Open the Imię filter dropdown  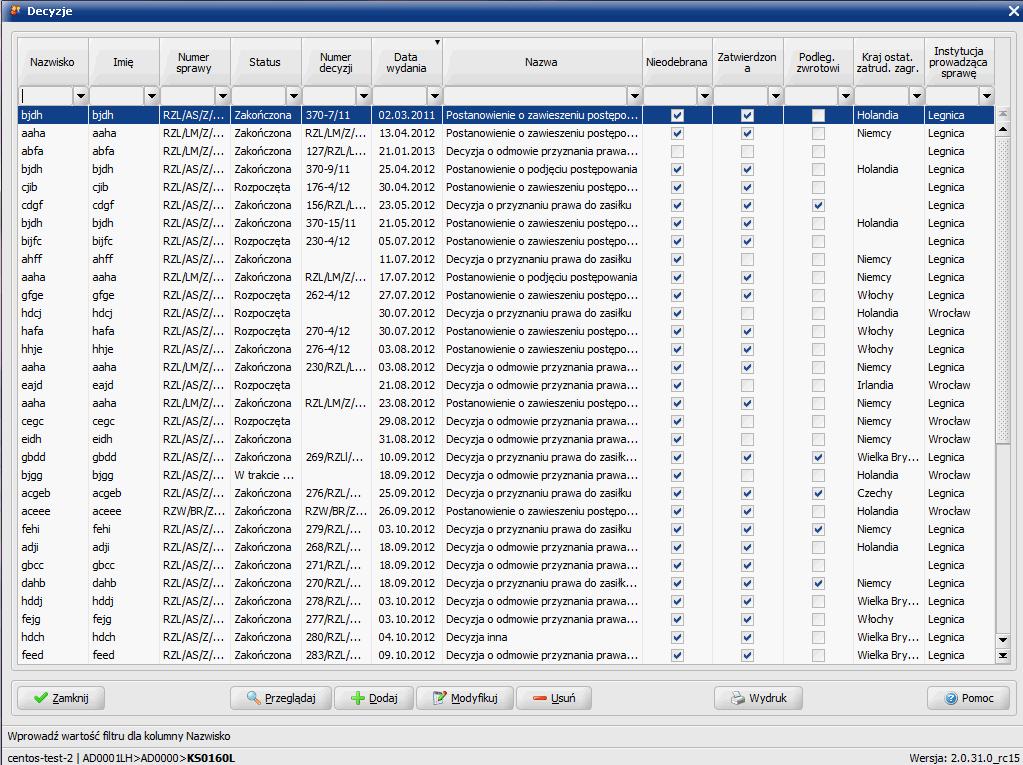click(x=151, y=95)
